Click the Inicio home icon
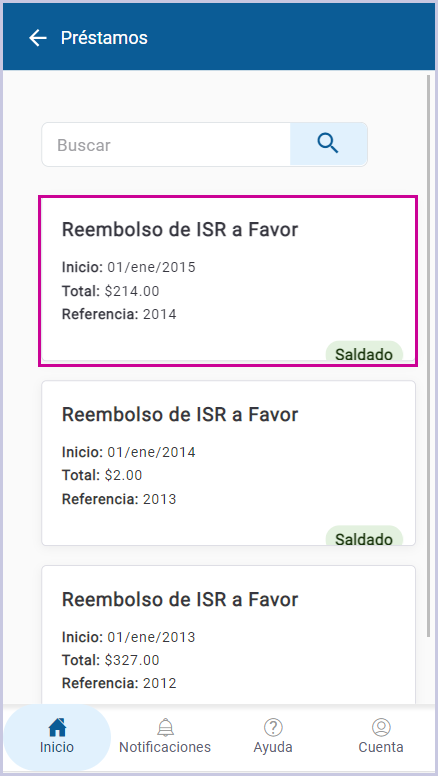 pos(57,728)
